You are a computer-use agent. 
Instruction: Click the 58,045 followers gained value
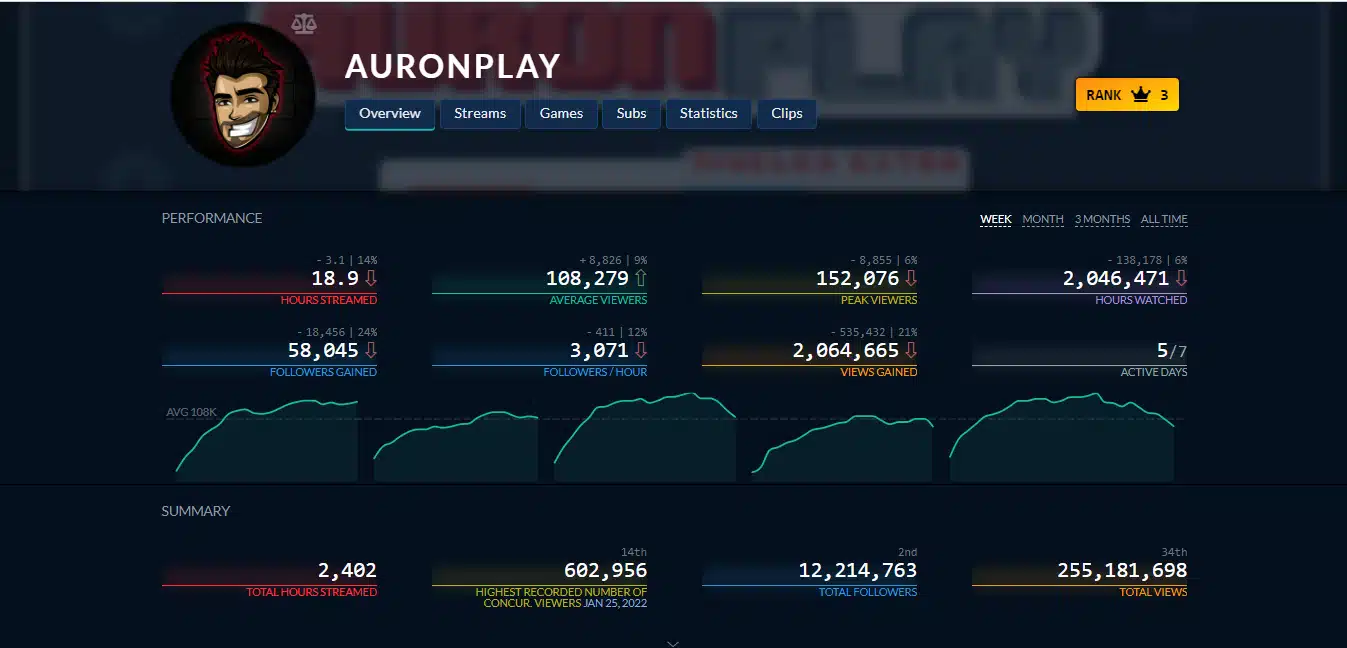click(x=322, y=351)
